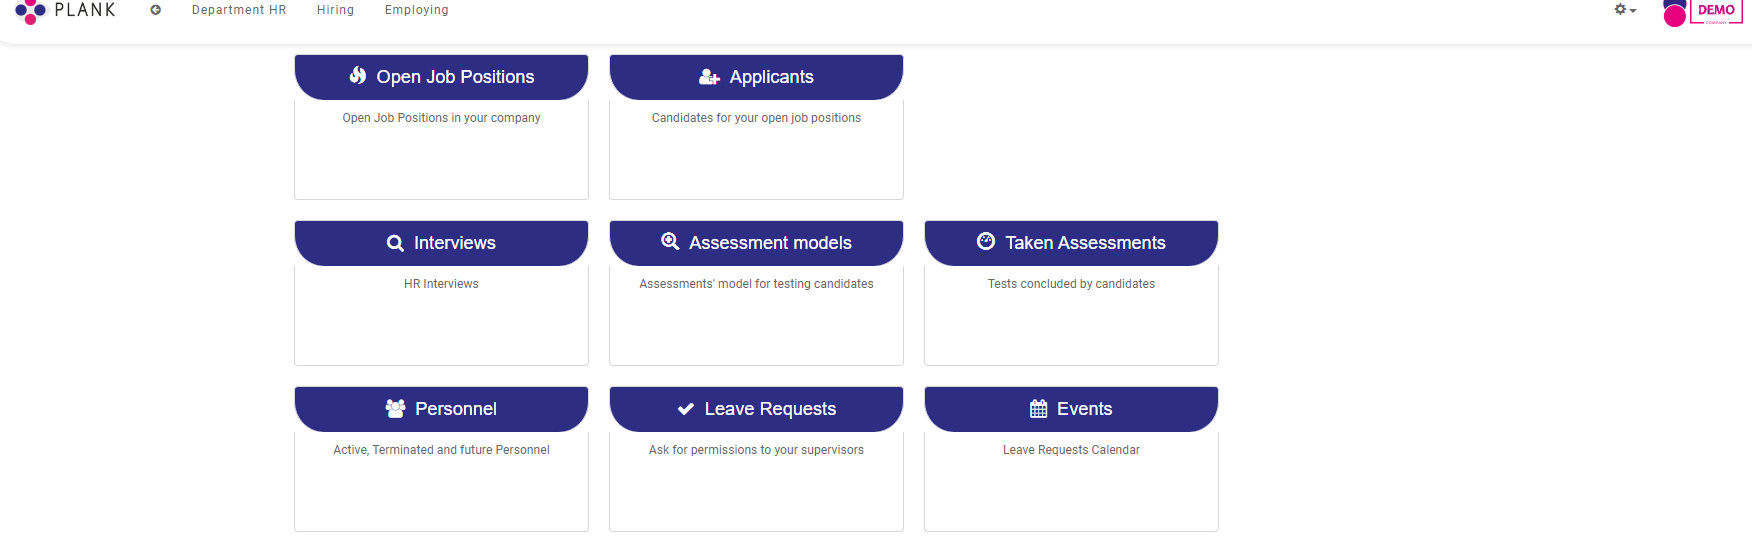Click the gauge icon on Taken Assessments
The height and width of the screenshot is (550, 1752).
pos(986,242)
